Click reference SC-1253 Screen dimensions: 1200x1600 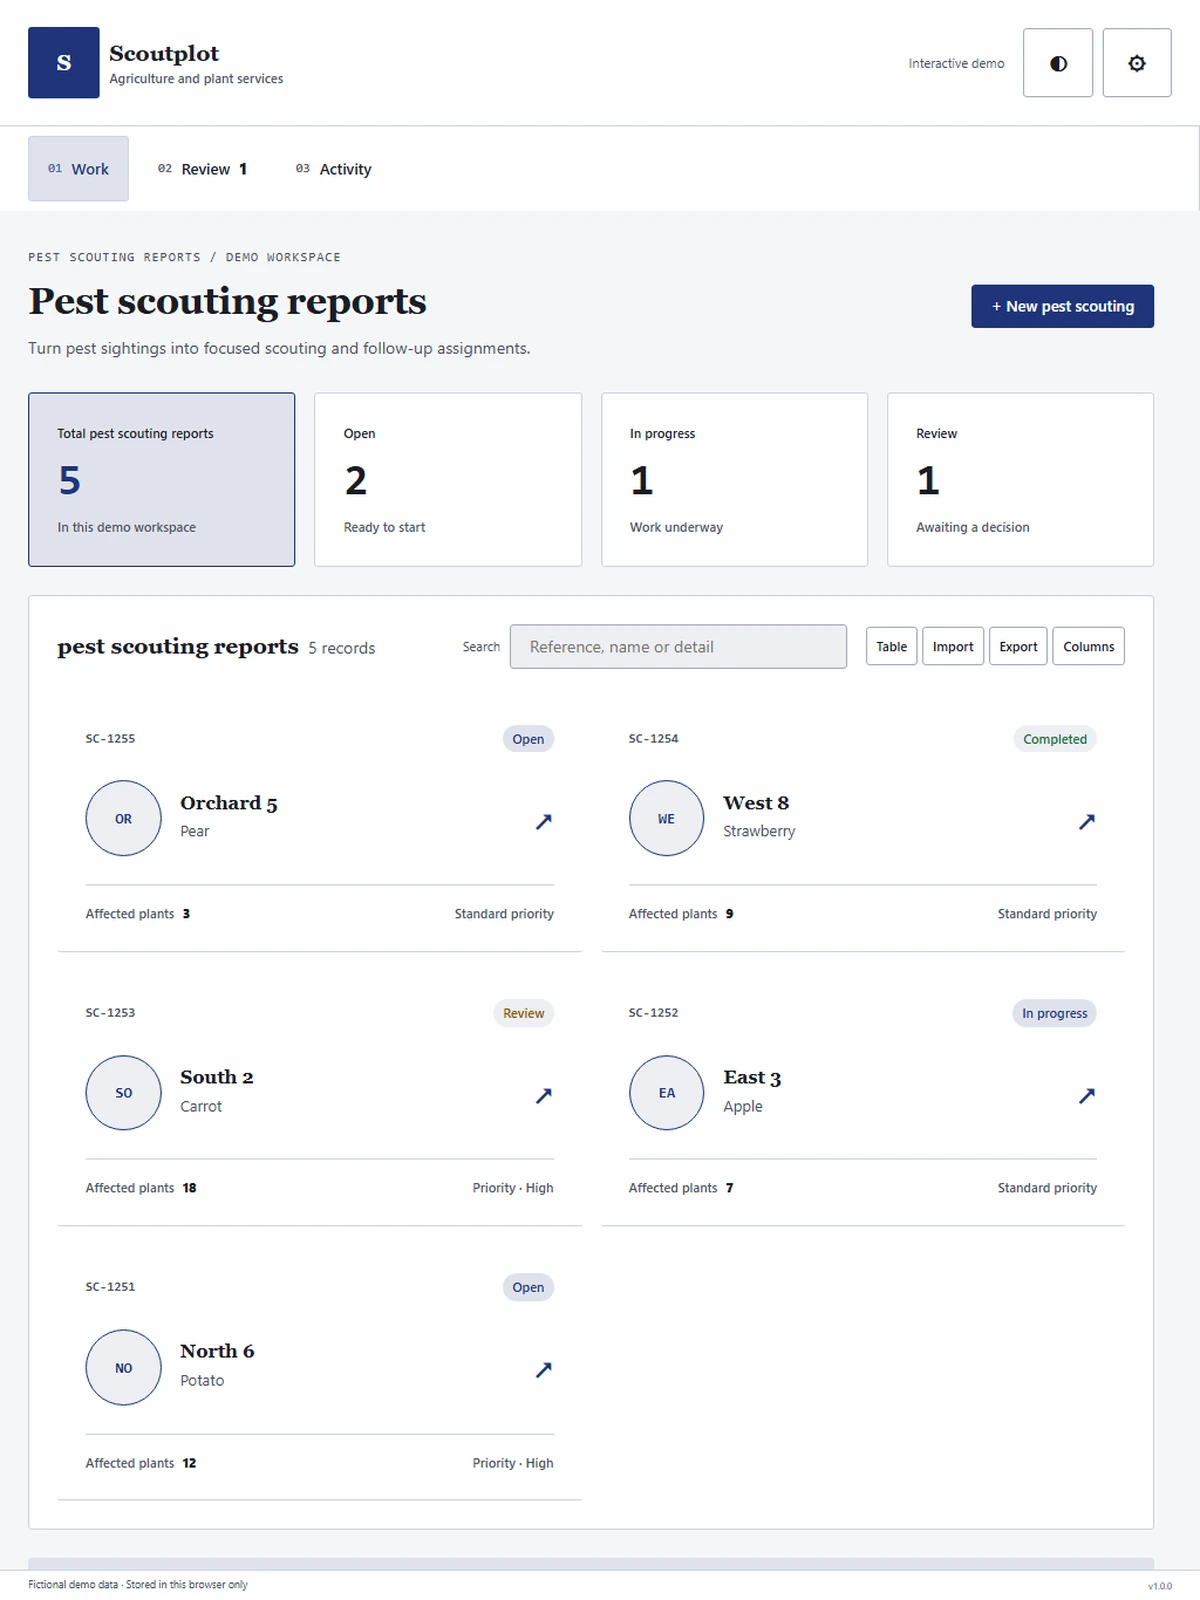click(110, 1013)
